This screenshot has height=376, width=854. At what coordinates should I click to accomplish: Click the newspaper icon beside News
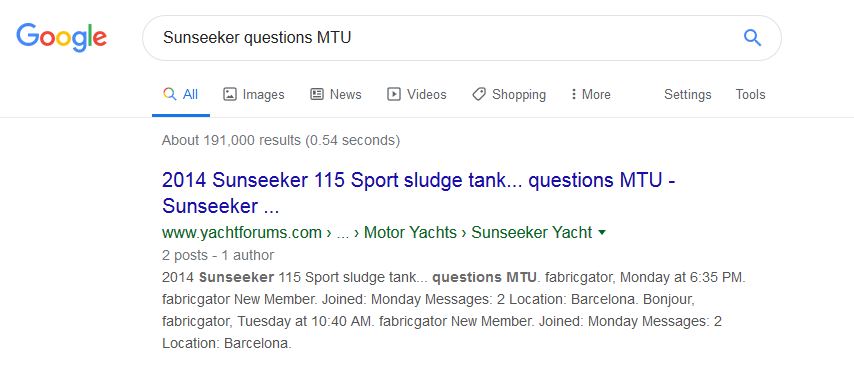pyautogui.click(x=317, y=94)
